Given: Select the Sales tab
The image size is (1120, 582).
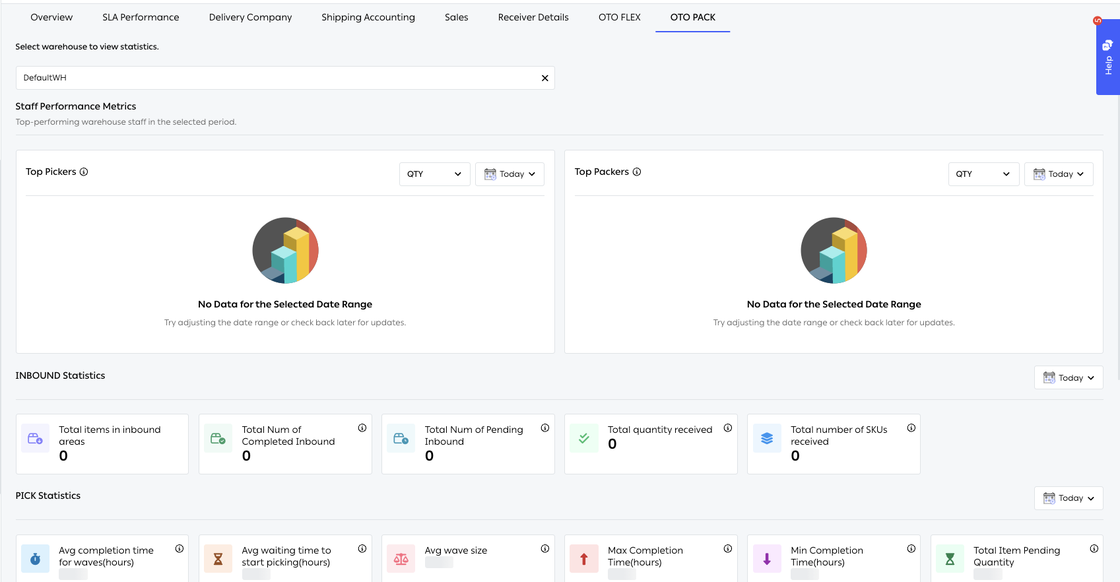Looking at the screenshot, I should tap(456, 17).
